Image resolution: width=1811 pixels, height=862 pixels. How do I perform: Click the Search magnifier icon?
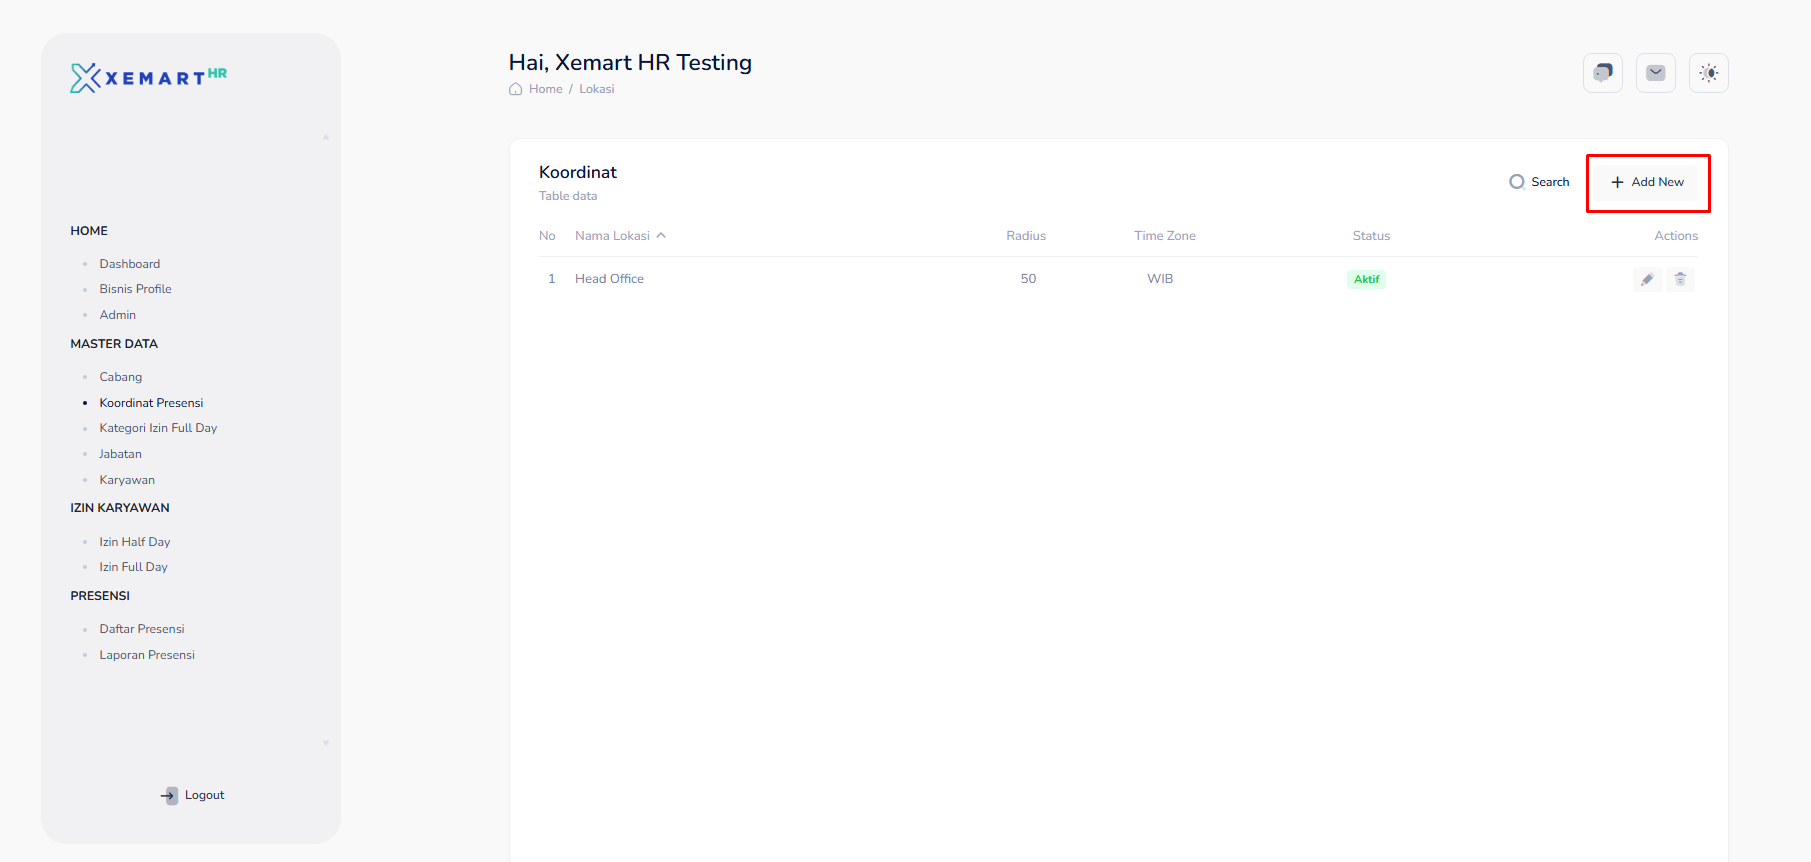(x=1517, y=182)
